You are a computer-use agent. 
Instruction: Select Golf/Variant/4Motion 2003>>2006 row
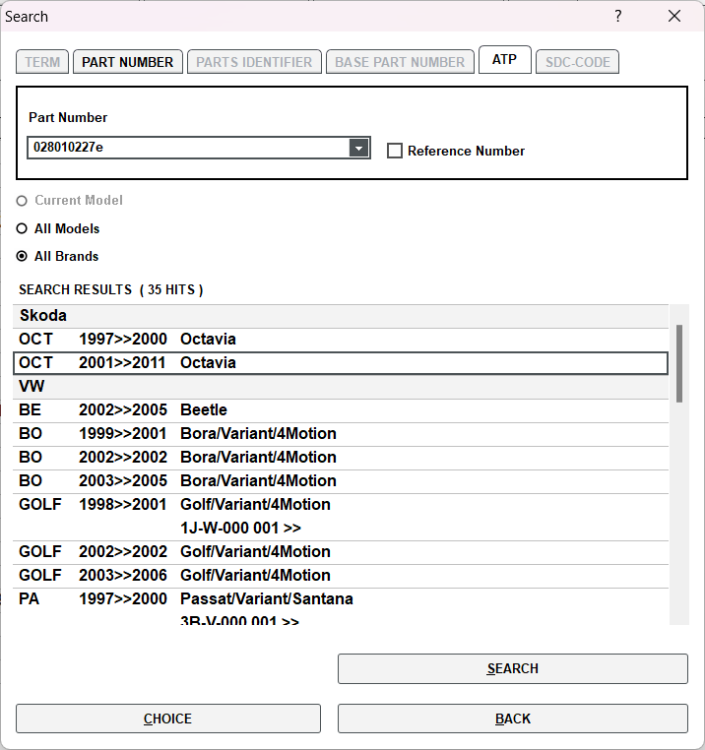coord(340,575)
